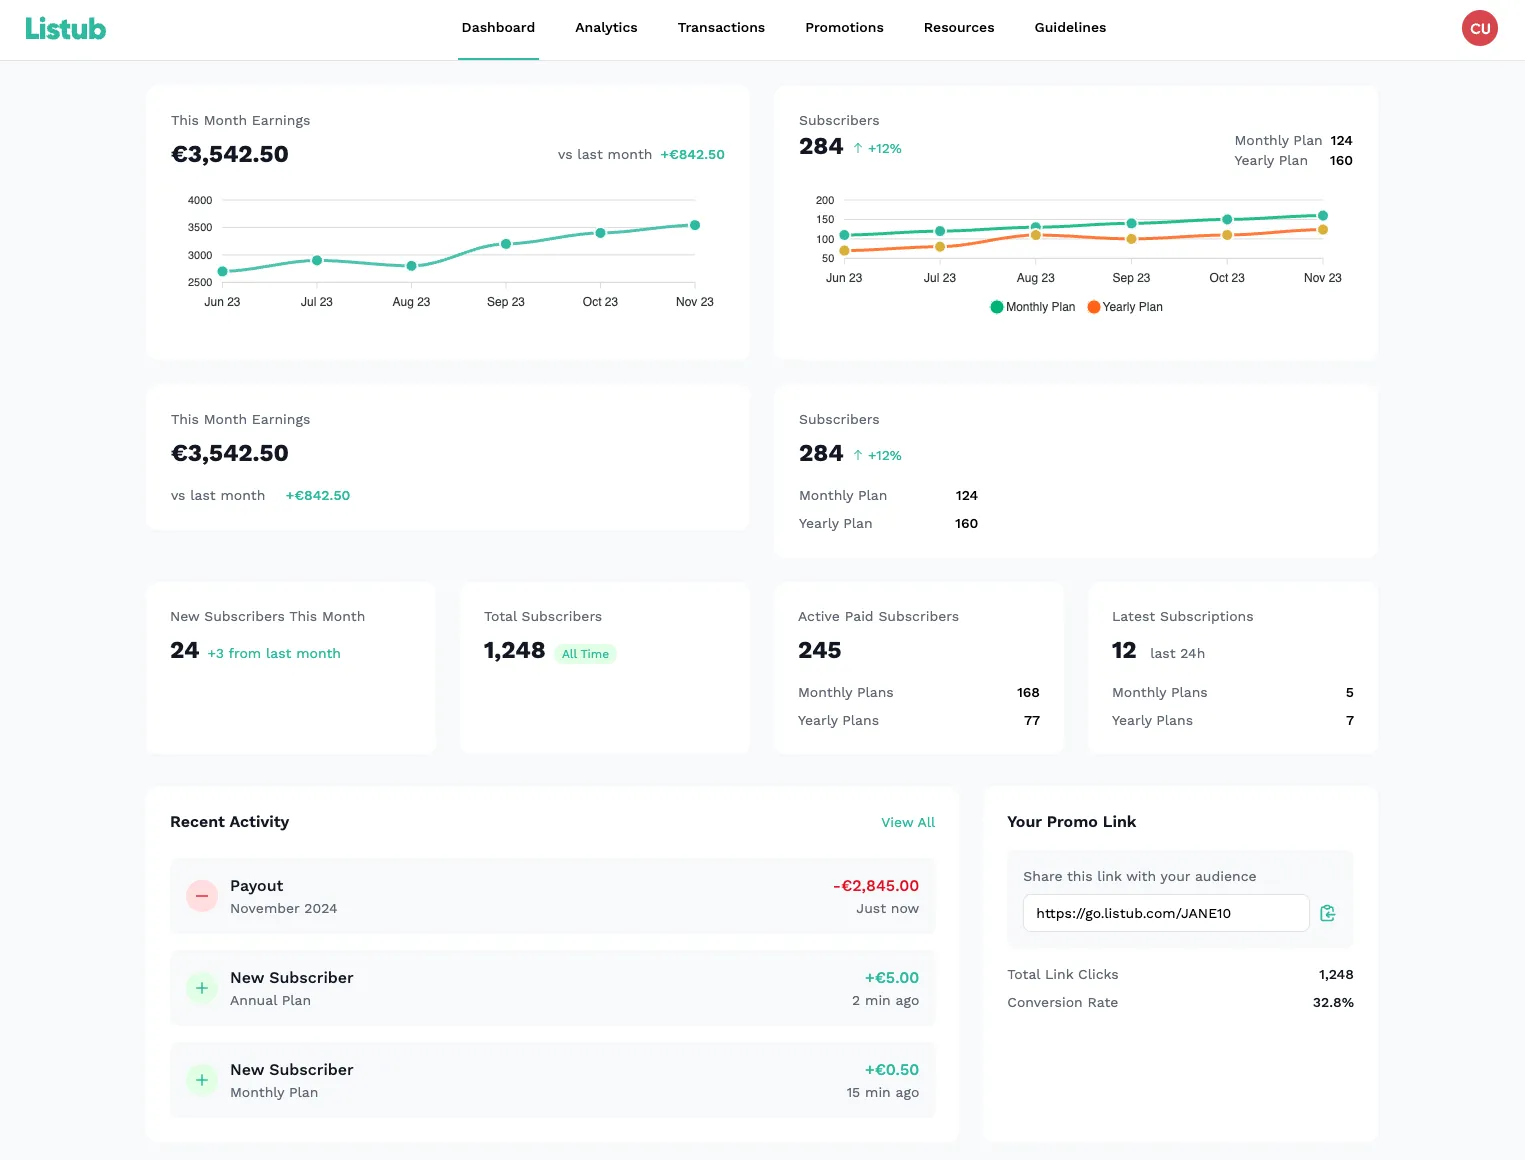Viewport: 1525px width, 1160px height.
Task: Click the Nov 23 point on the earnings chart
Action: (x=694, y=225)
